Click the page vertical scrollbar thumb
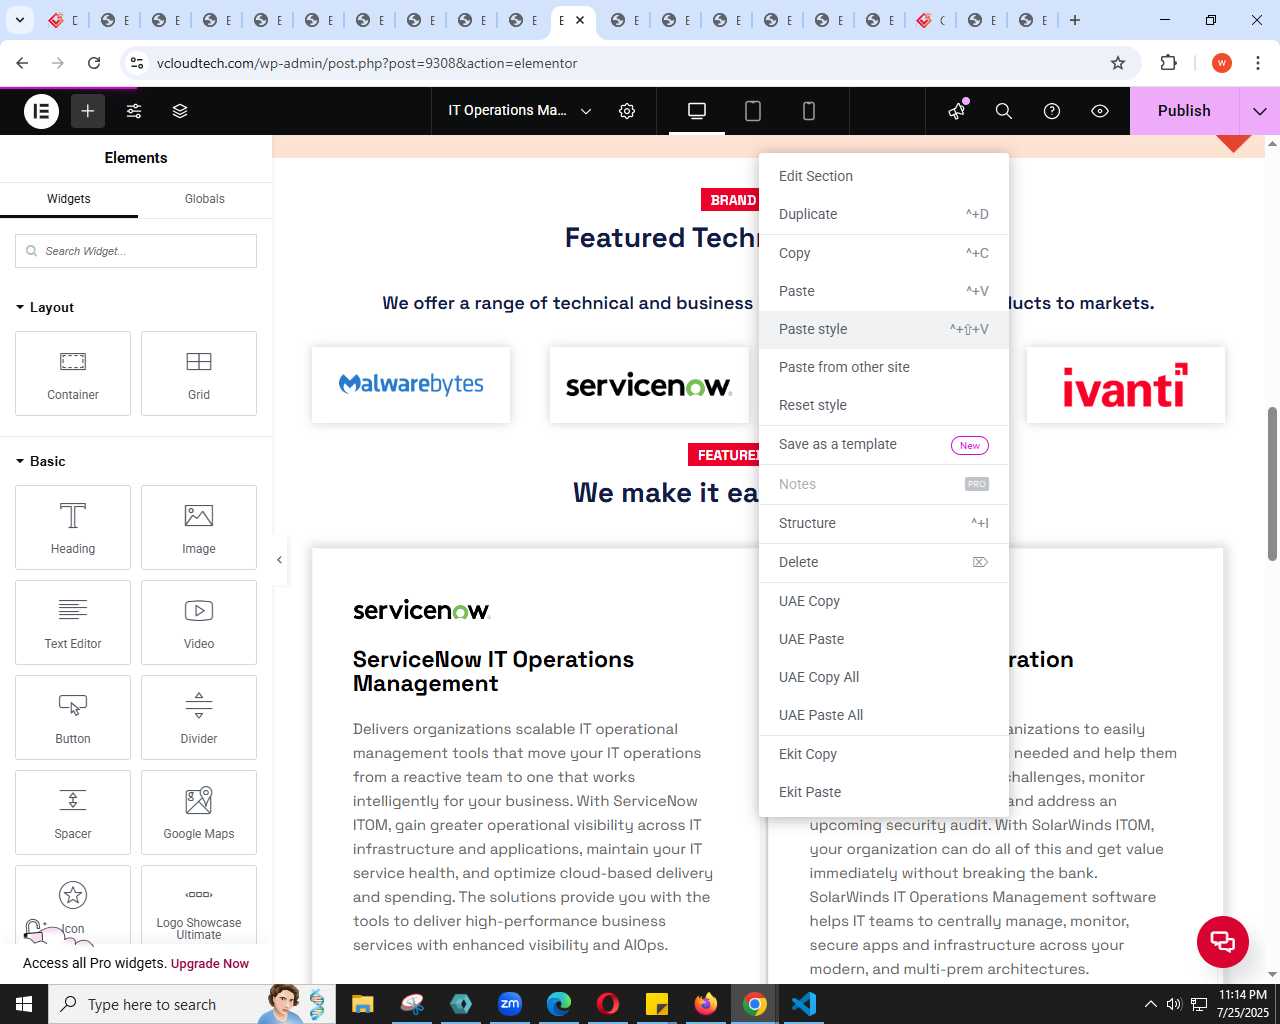Screen dimensions: 1280x1024 pos(1272,483)
